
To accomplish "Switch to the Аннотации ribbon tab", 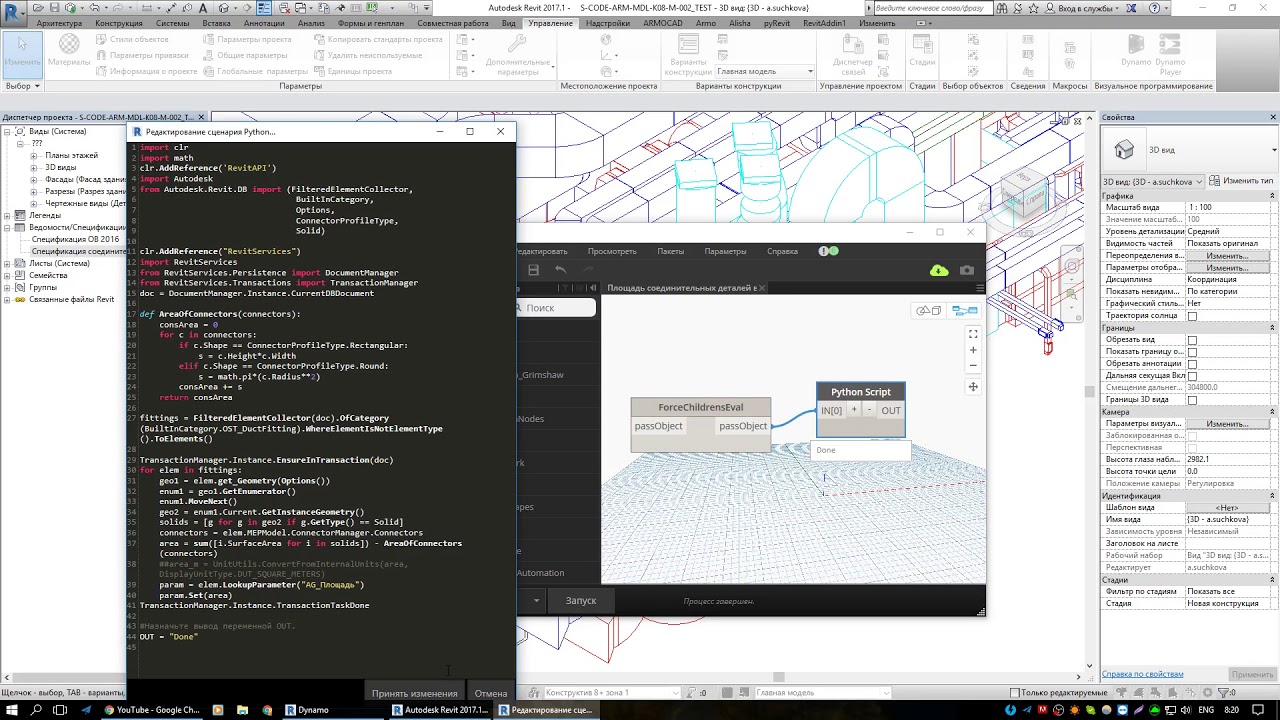I will click(264, 23).
